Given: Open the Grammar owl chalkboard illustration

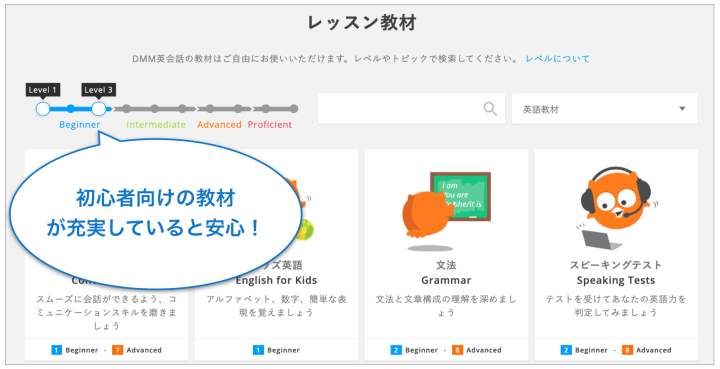Looking at the screenshot, I should pyautogui.click(x=446, y=211).
